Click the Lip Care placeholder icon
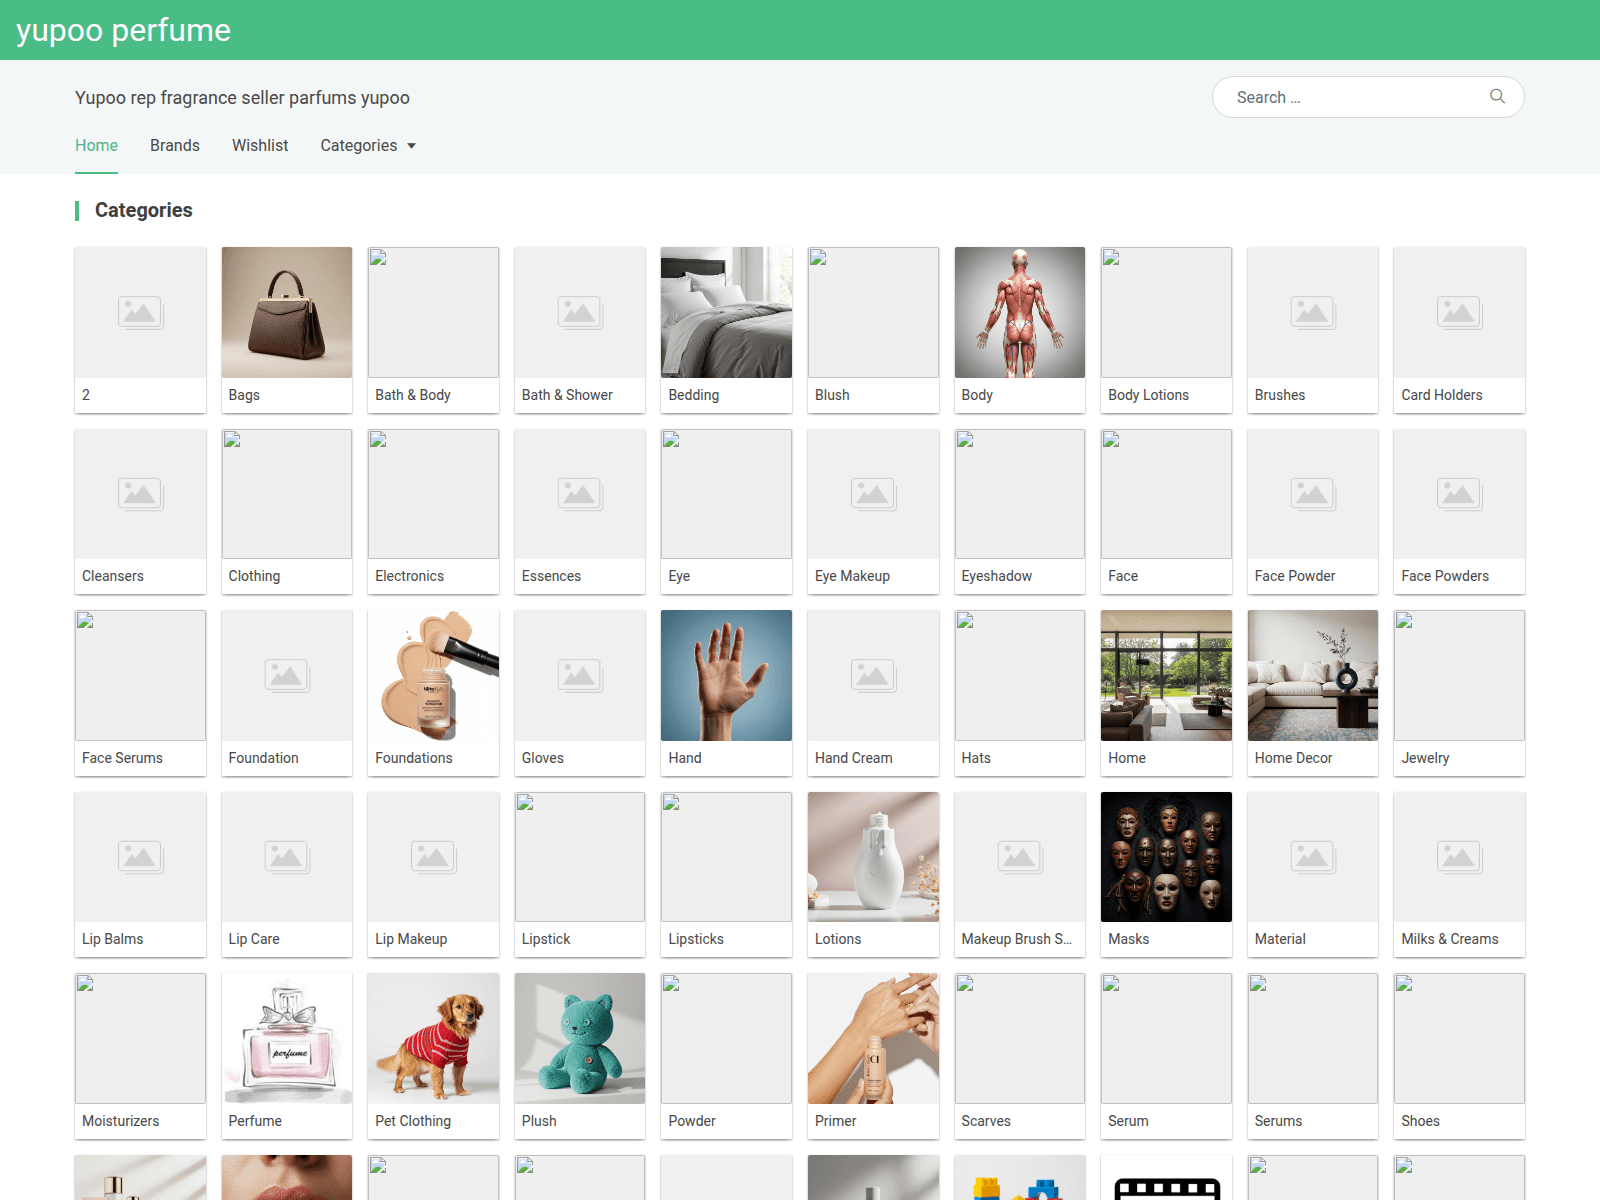 click(287, 857)
